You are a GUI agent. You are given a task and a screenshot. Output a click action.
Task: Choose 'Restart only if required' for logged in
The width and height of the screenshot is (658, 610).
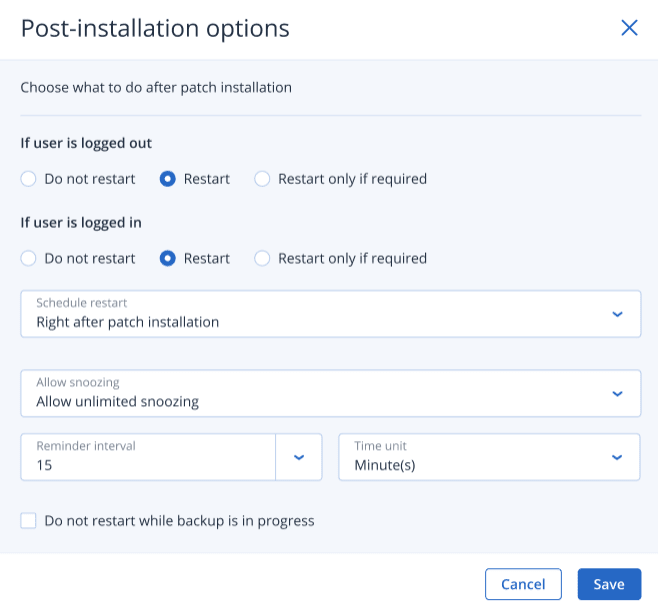262,258
